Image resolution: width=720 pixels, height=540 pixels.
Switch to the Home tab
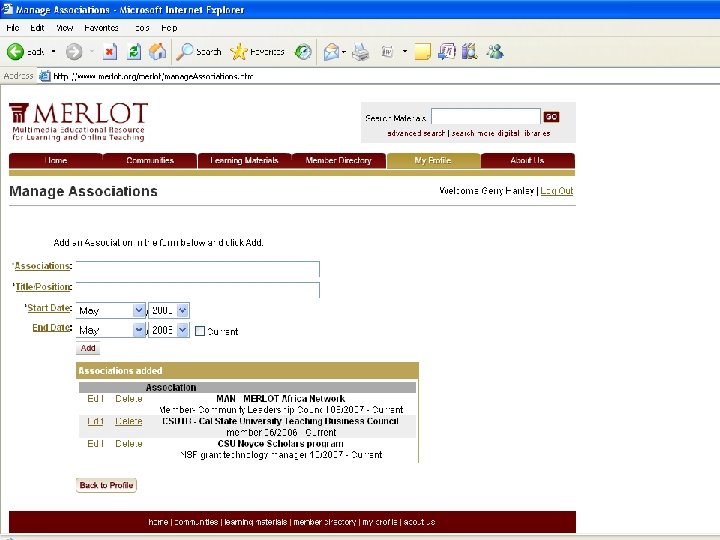click(x=56, y=160)
